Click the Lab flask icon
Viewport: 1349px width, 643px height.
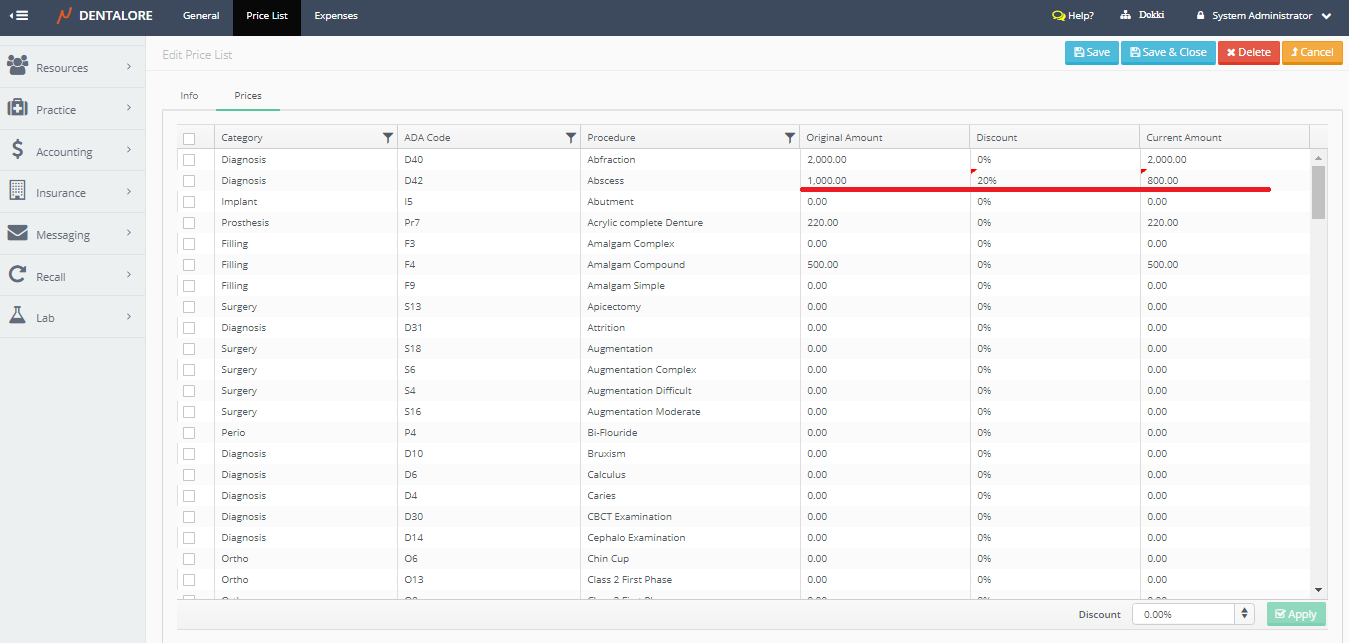pyautogui.click(x=17, y=316)
